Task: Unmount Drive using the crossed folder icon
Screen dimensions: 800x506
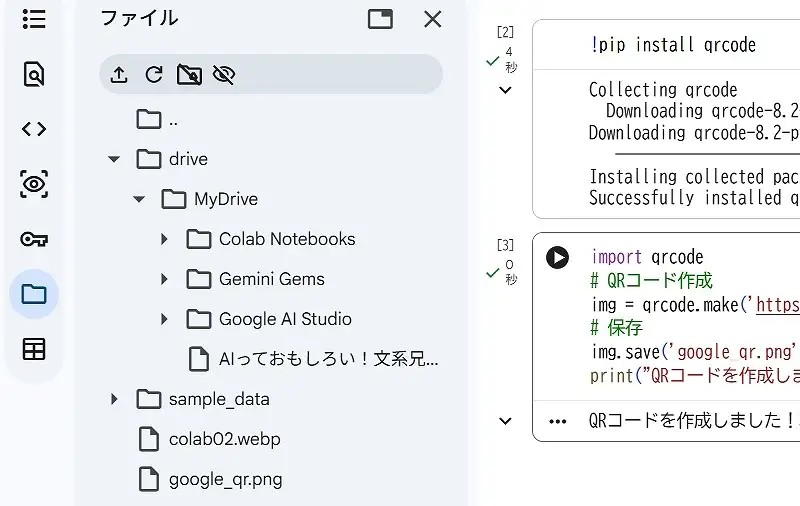Action: (x=188, y=75)
